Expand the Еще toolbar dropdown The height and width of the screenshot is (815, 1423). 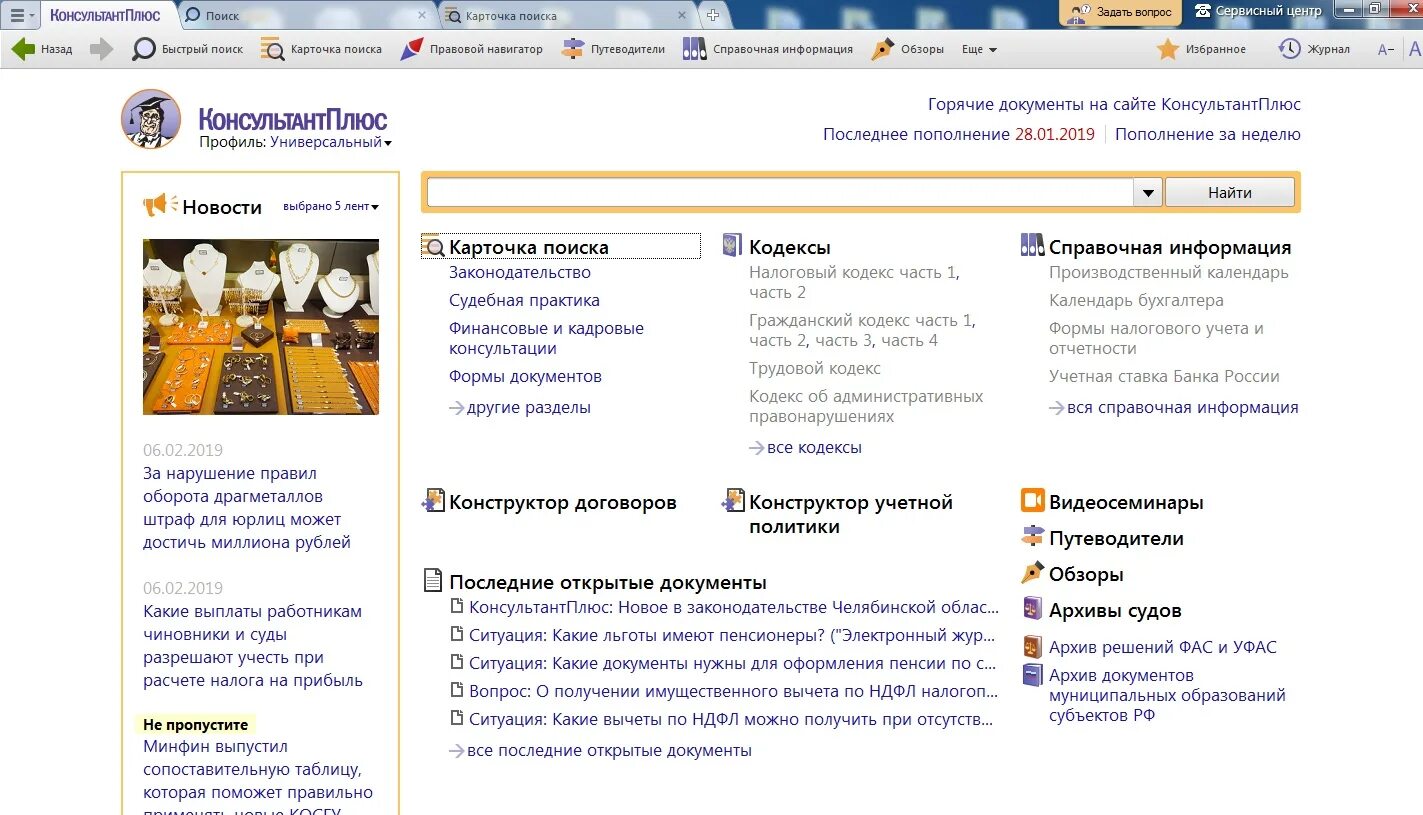[x=979, y=49]
